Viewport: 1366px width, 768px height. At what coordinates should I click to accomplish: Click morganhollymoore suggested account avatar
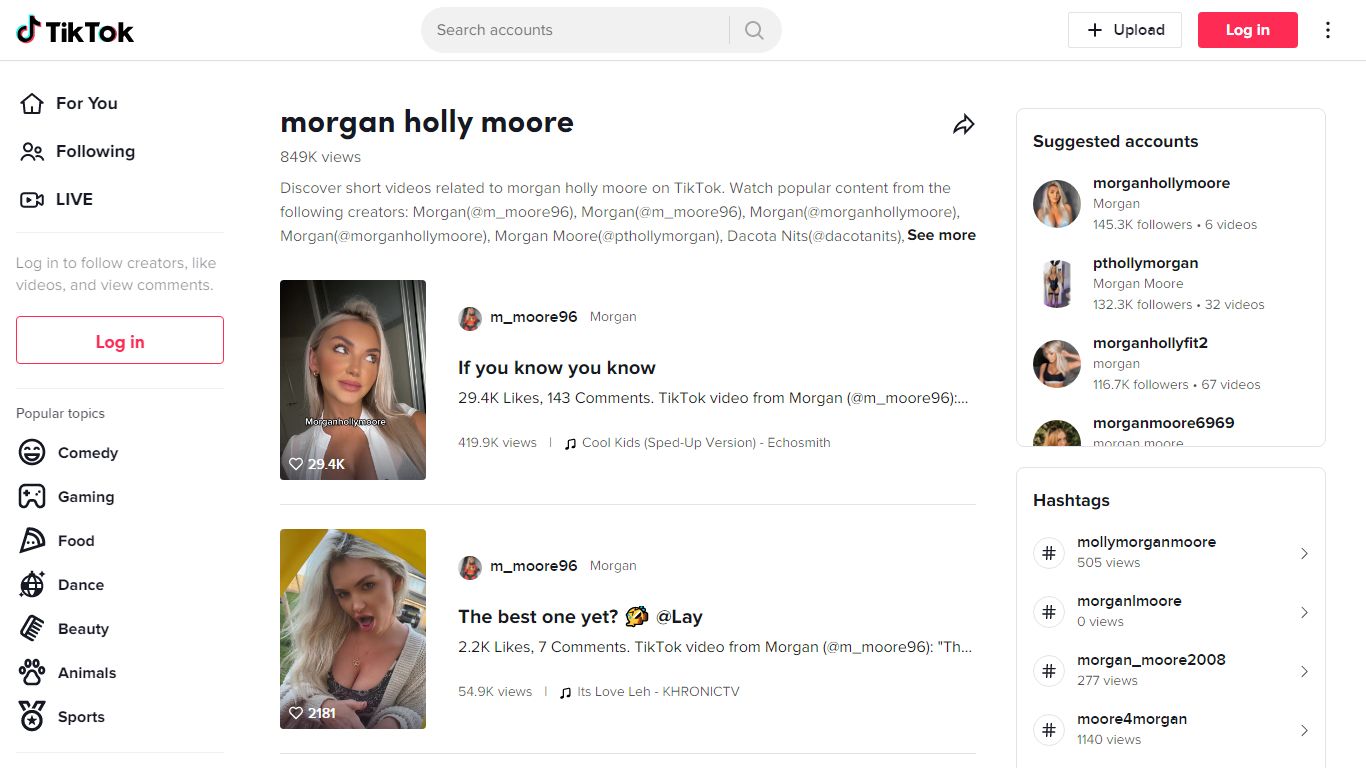(1057, 204)
